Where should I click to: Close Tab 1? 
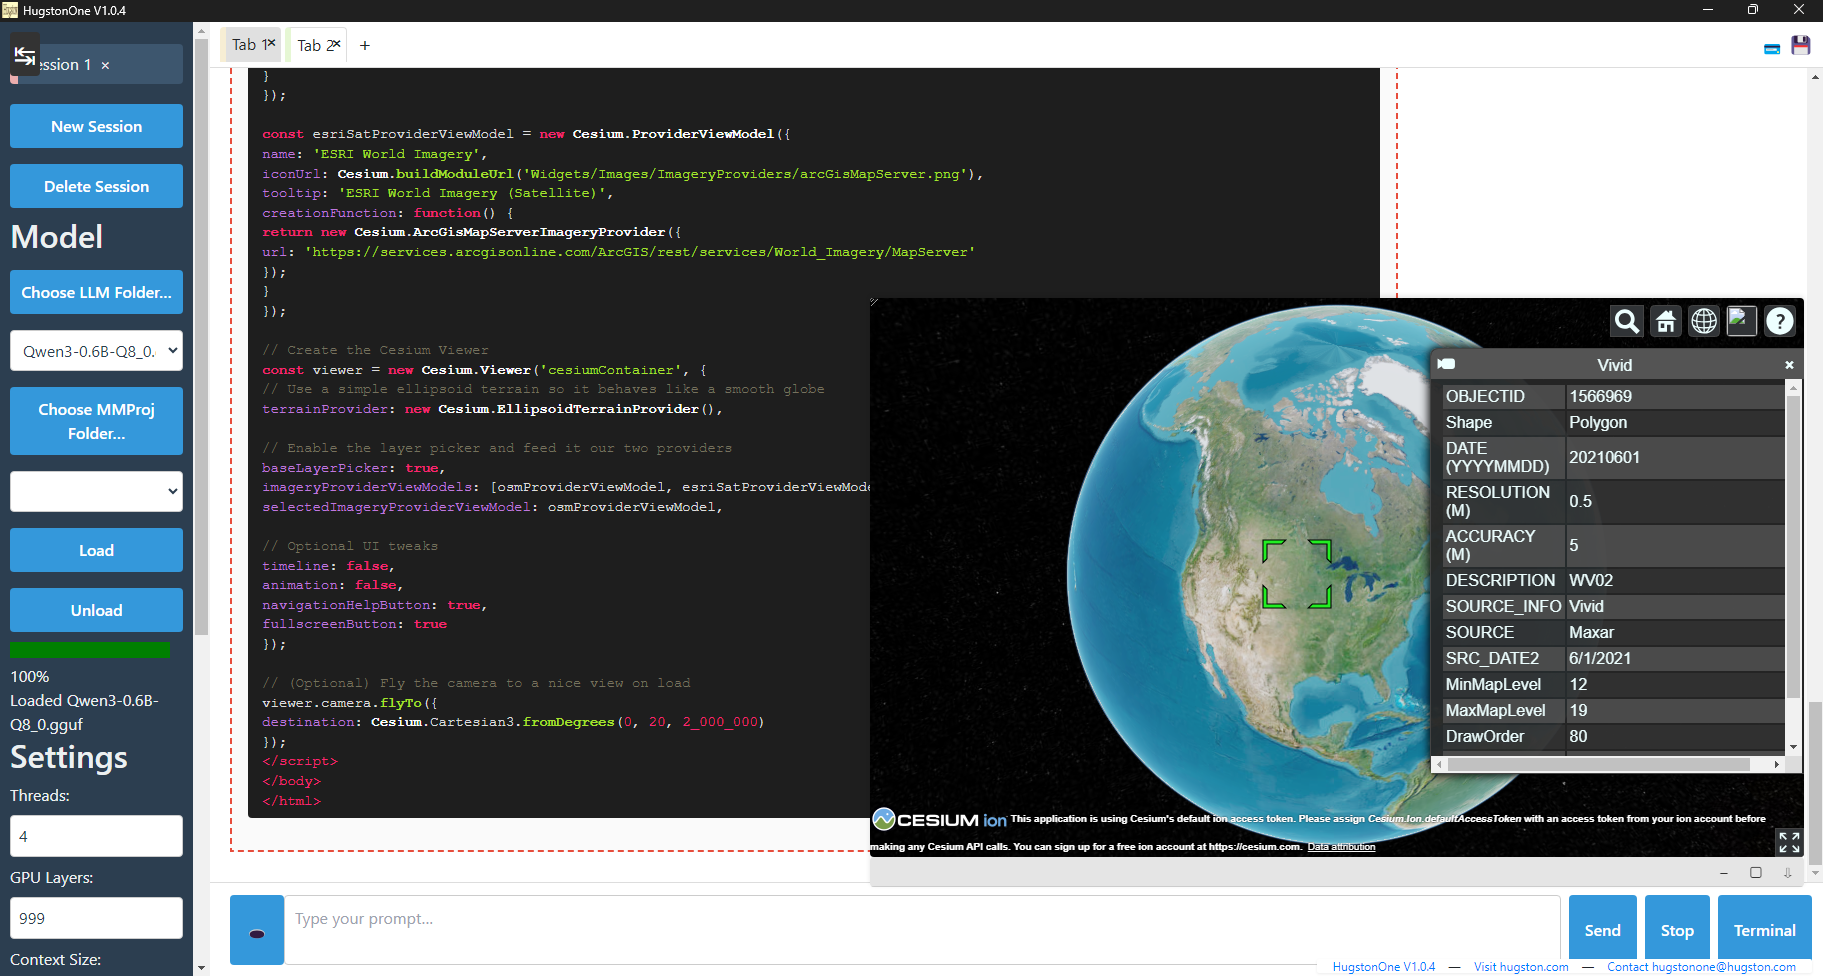pyautogui.click(x=271, y=43)
